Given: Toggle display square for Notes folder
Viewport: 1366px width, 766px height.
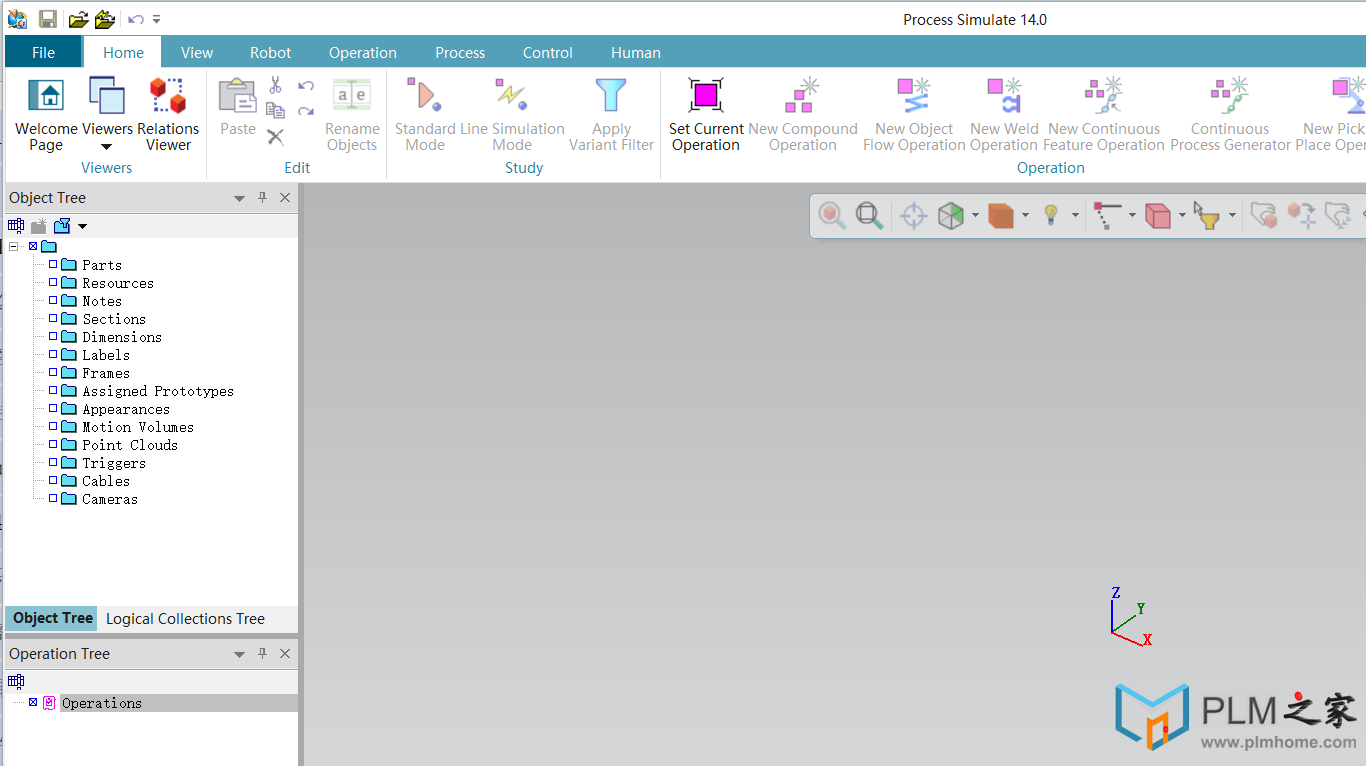Looking at the screenshot, I should point(53,301).
